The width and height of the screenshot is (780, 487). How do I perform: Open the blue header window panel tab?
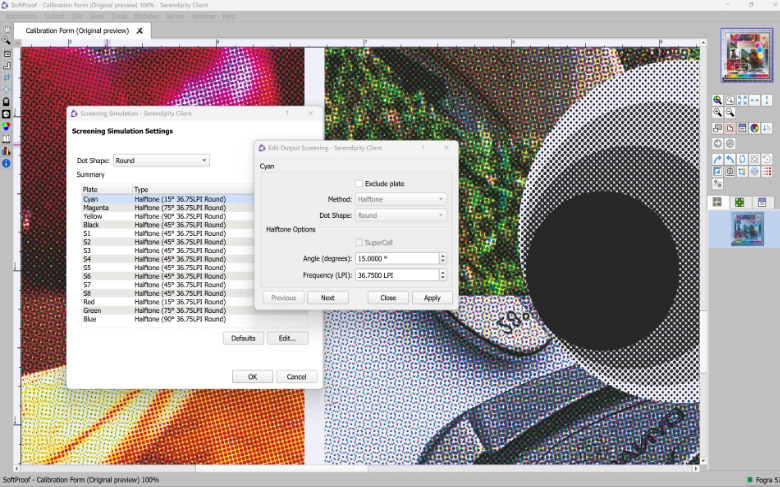click(762, 202)
